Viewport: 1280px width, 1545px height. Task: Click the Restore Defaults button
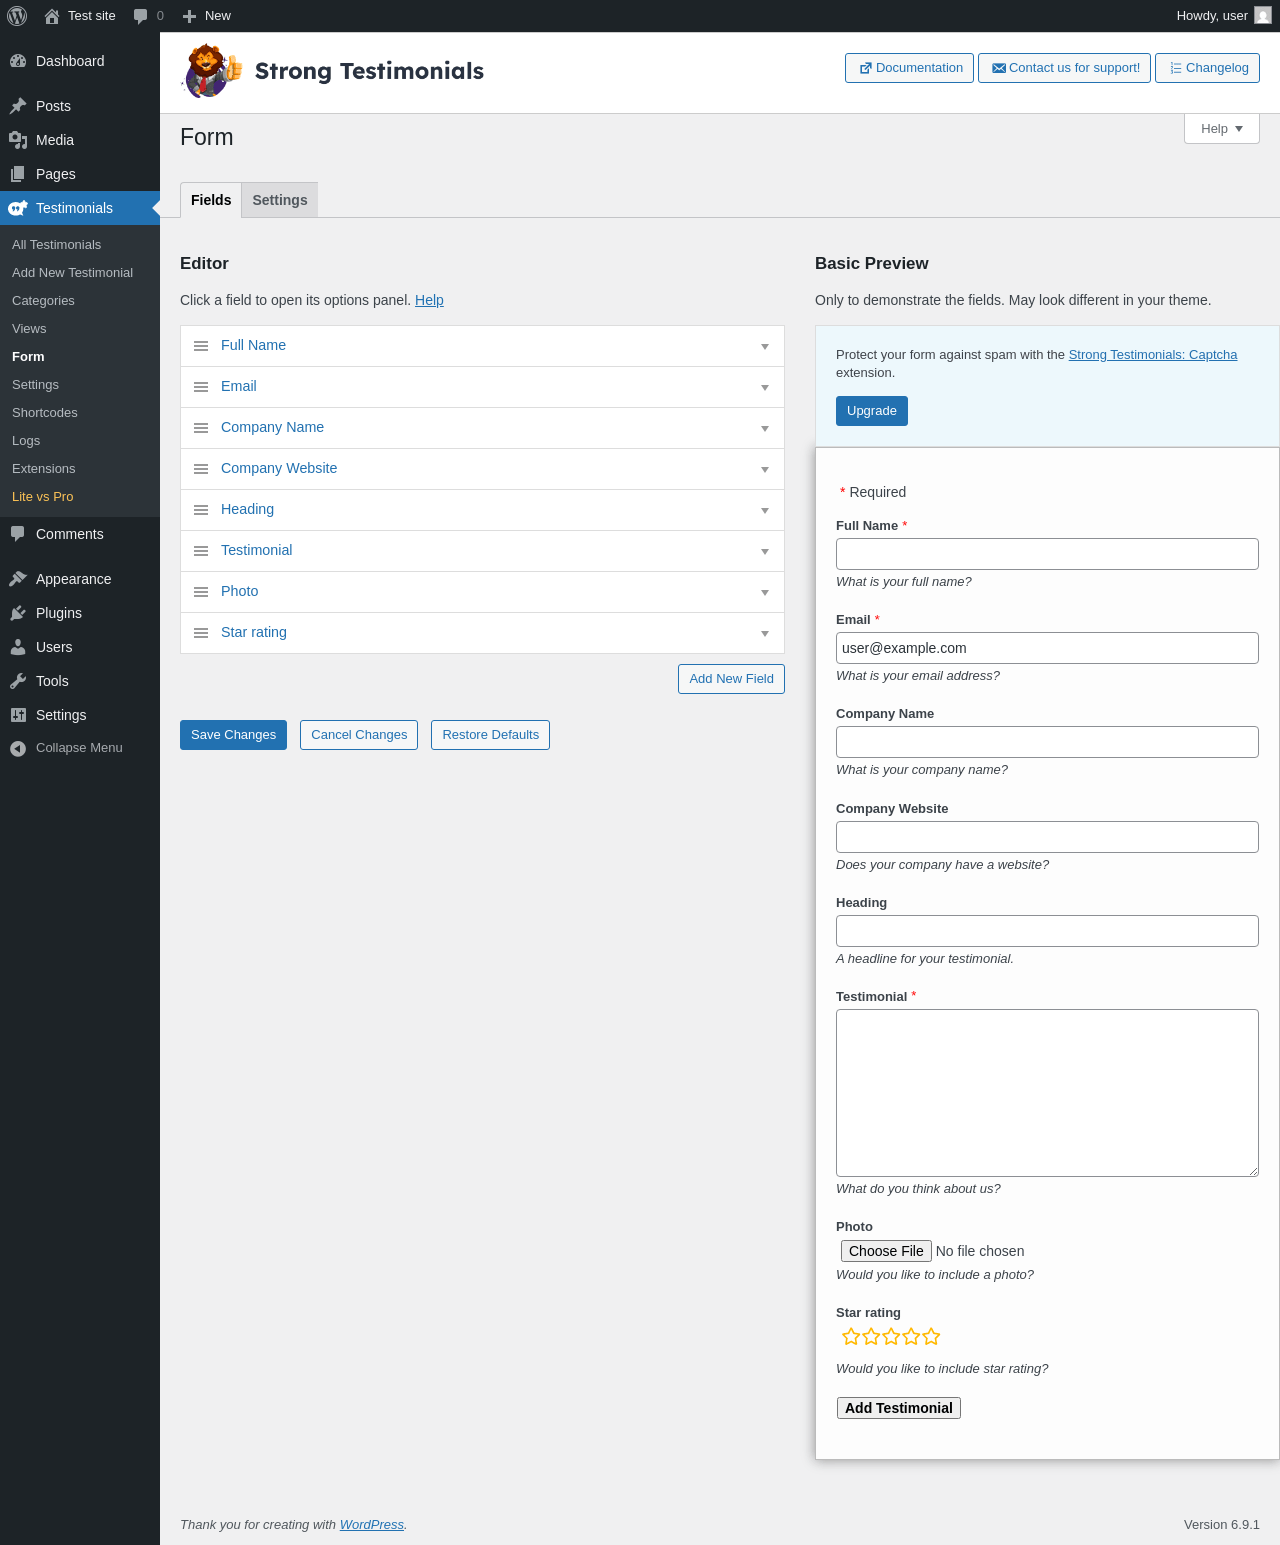pos(490,735)
